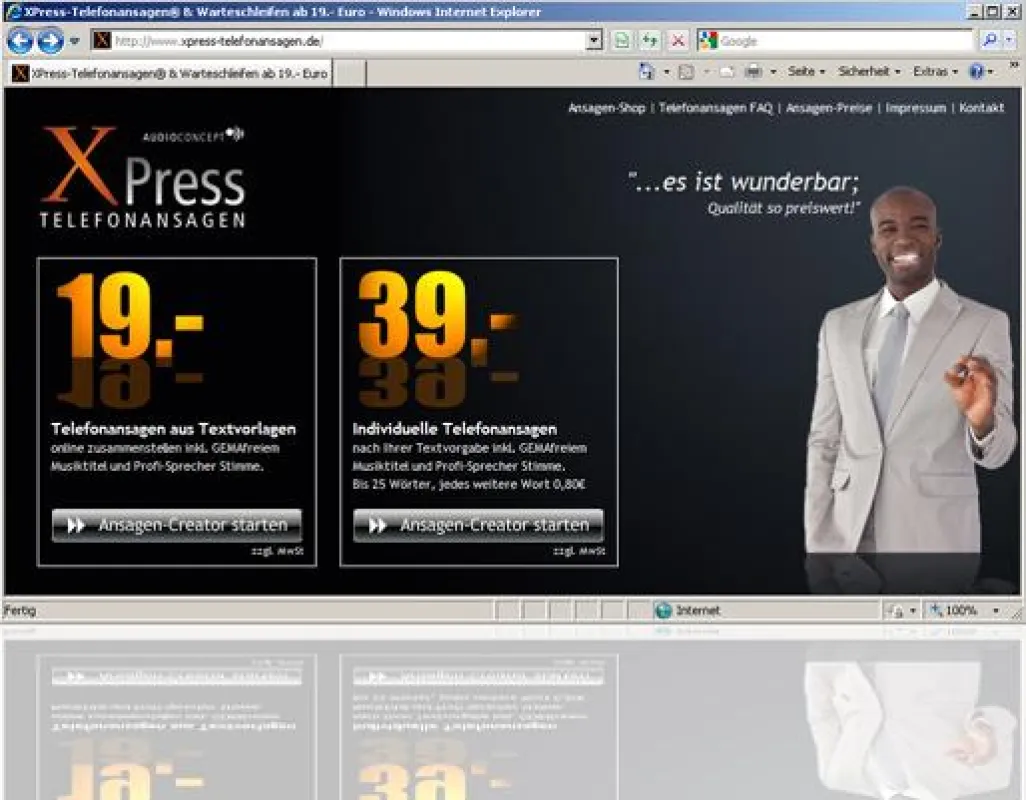Start Ansagen-Creator in the 39.- box
Image resolution: width=1026 pixels, height=800 pixels.
coord(478,525)
